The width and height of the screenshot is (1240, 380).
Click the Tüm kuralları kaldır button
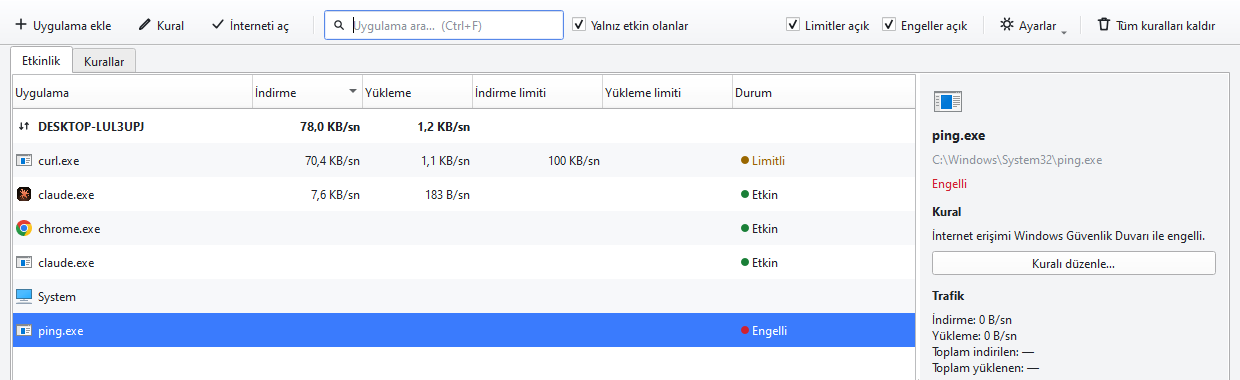pos(1157,25)
